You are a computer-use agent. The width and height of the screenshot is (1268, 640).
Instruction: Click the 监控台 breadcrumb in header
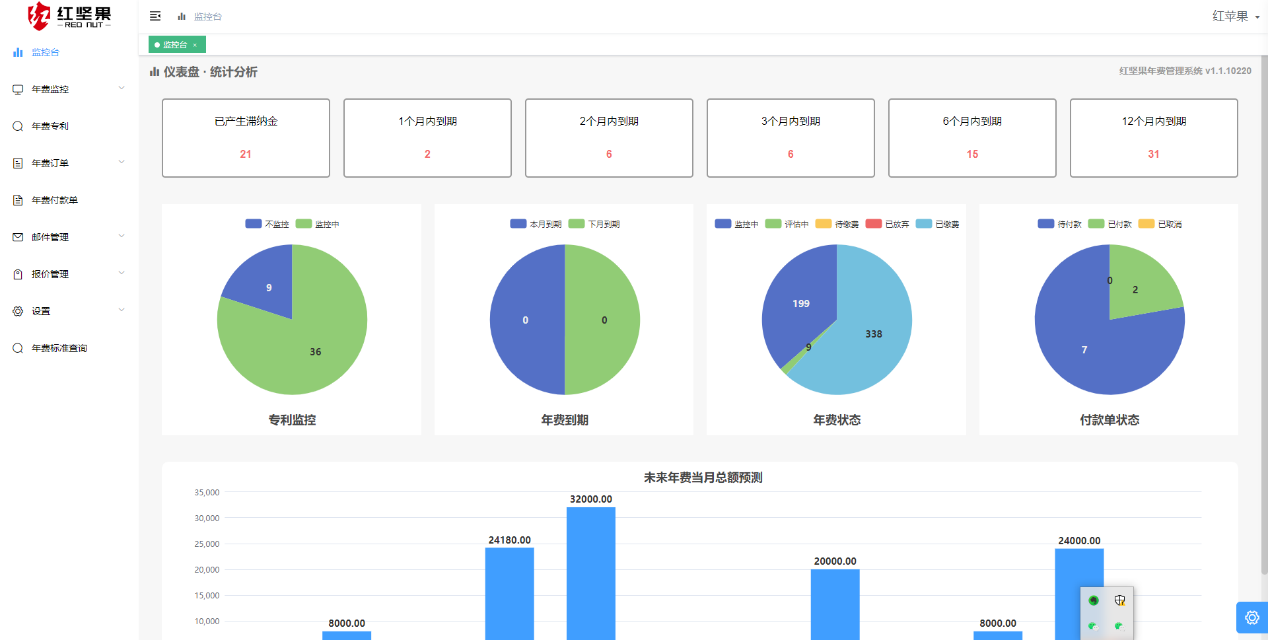208,17
